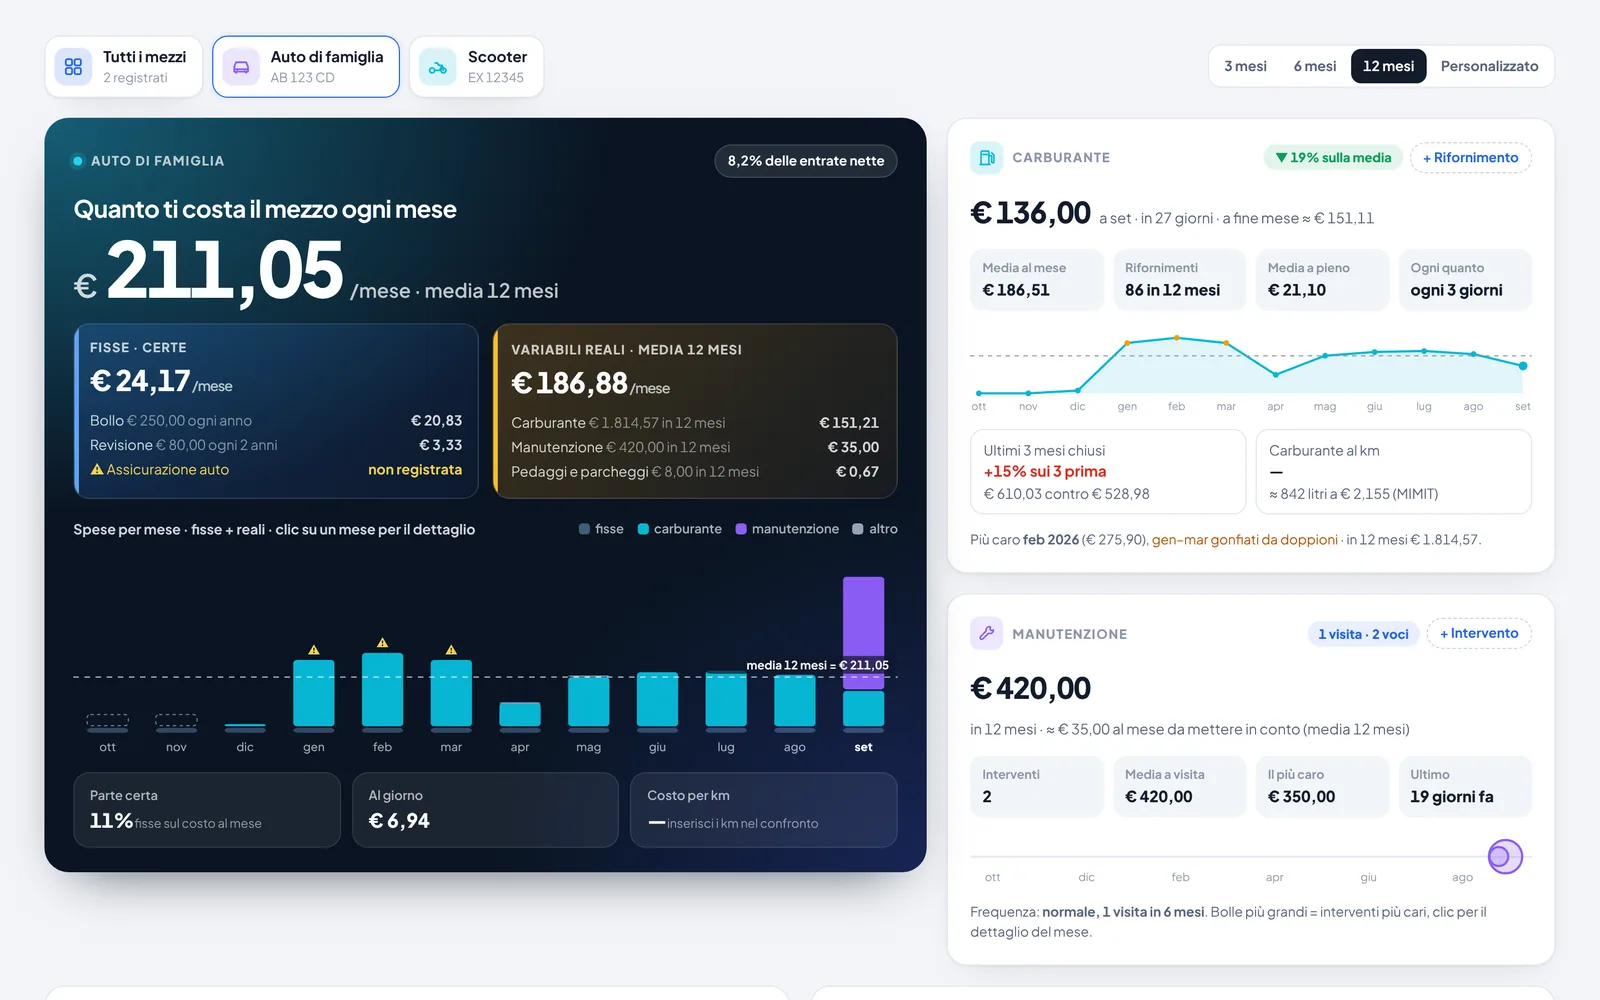Click the car icon for Auto di famiglia

pos(241,67)
